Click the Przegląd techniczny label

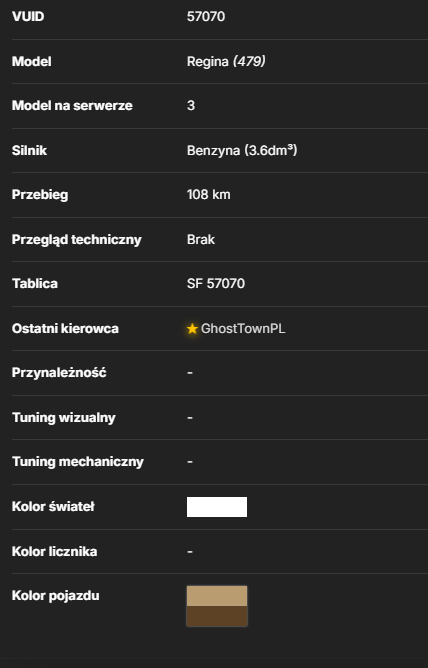pyautogui.click(x=77, y=239)
